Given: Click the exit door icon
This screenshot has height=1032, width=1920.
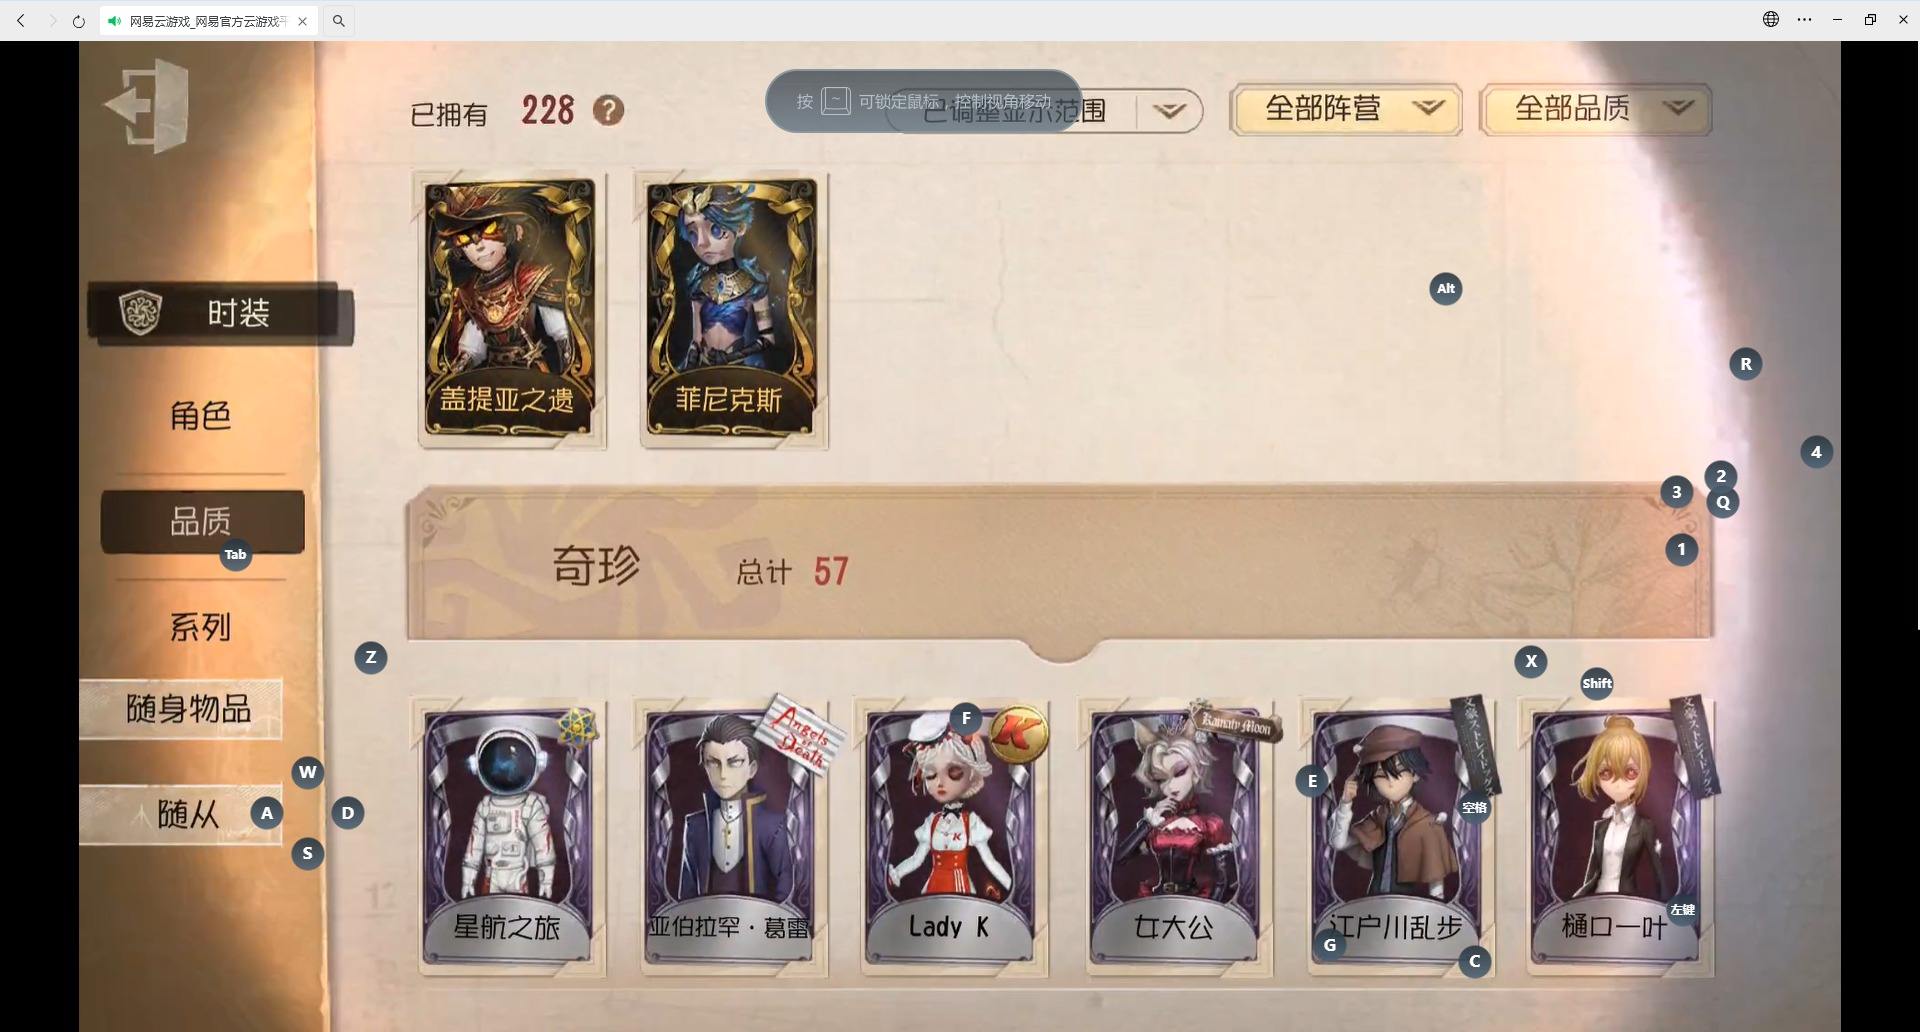Looking at the screenshot, I should 148,106.
